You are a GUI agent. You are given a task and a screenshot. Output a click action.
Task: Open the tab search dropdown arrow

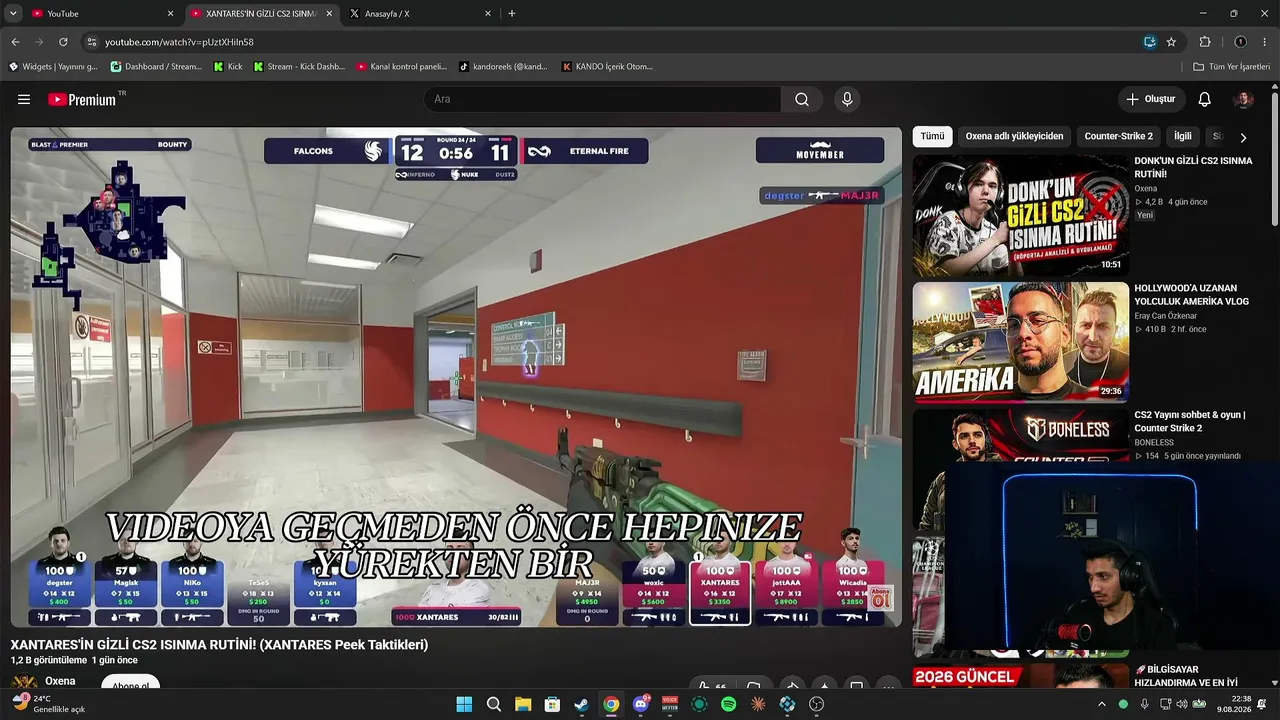pyautogui.click(x=13, y=14)
